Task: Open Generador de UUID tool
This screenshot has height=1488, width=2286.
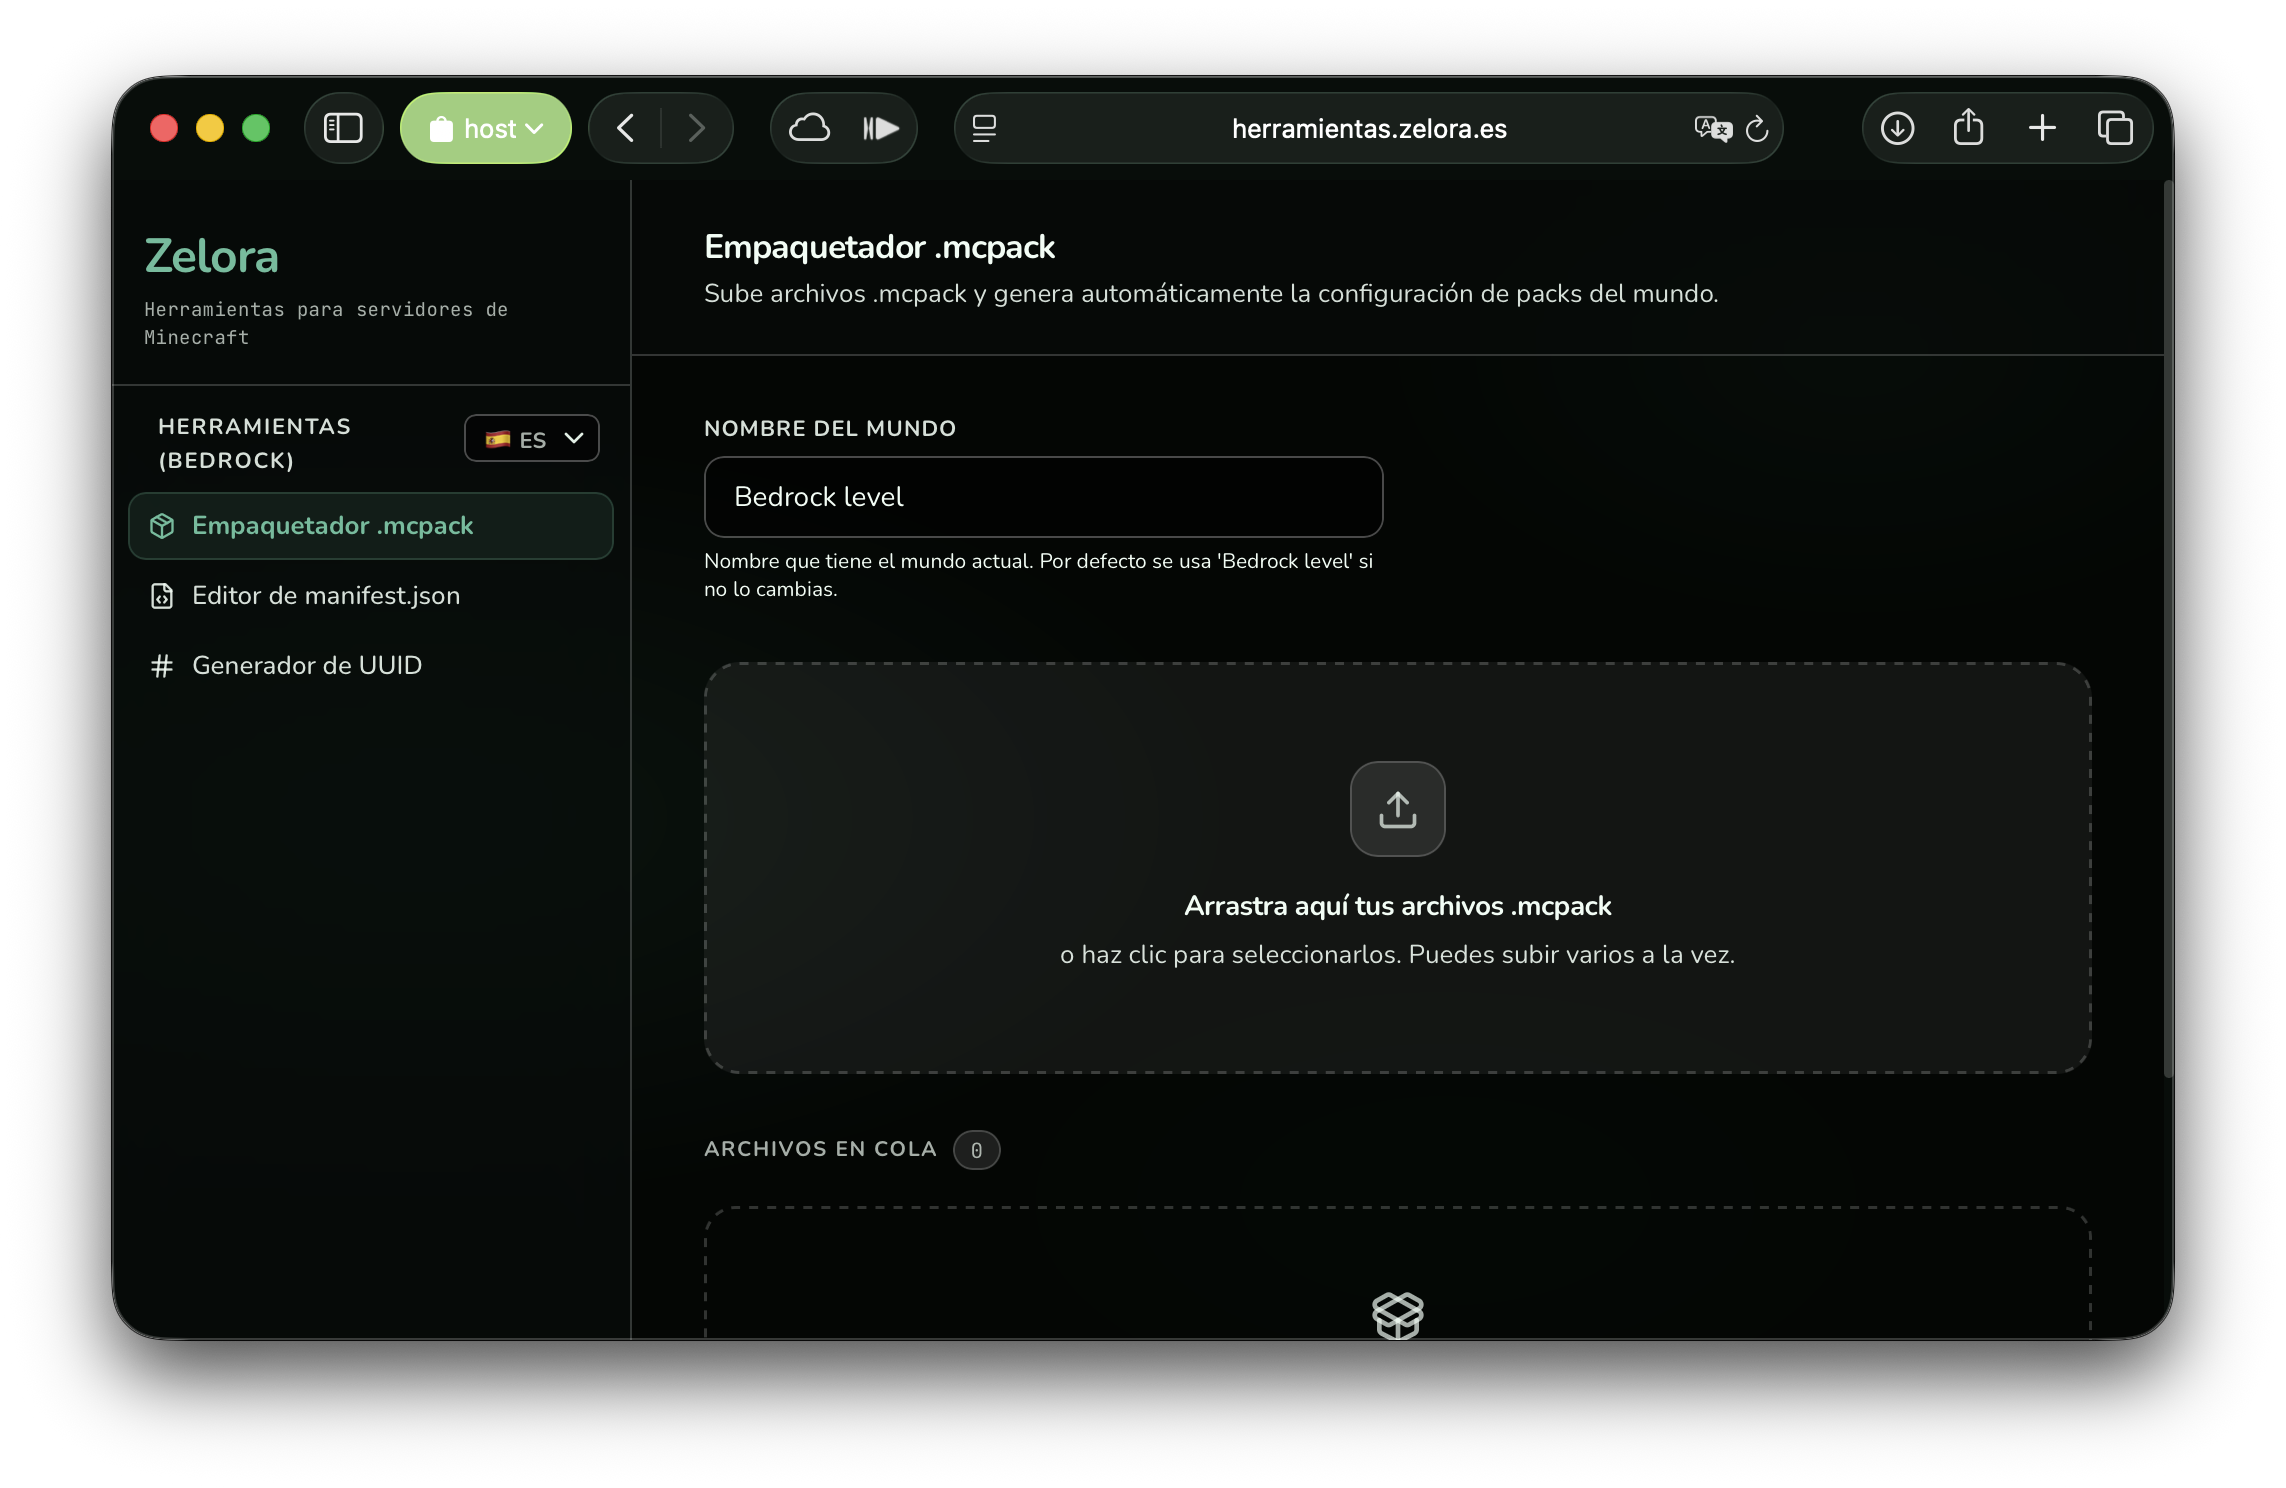Action: 371,665
